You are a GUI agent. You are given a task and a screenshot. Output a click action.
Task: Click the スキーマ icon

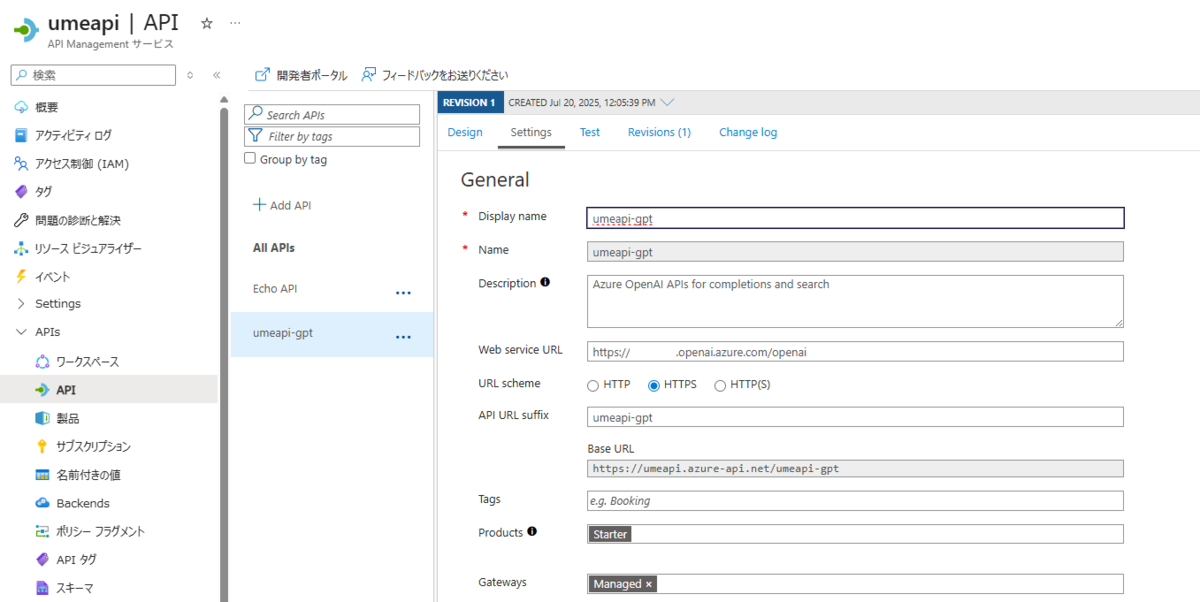point(42,588)
